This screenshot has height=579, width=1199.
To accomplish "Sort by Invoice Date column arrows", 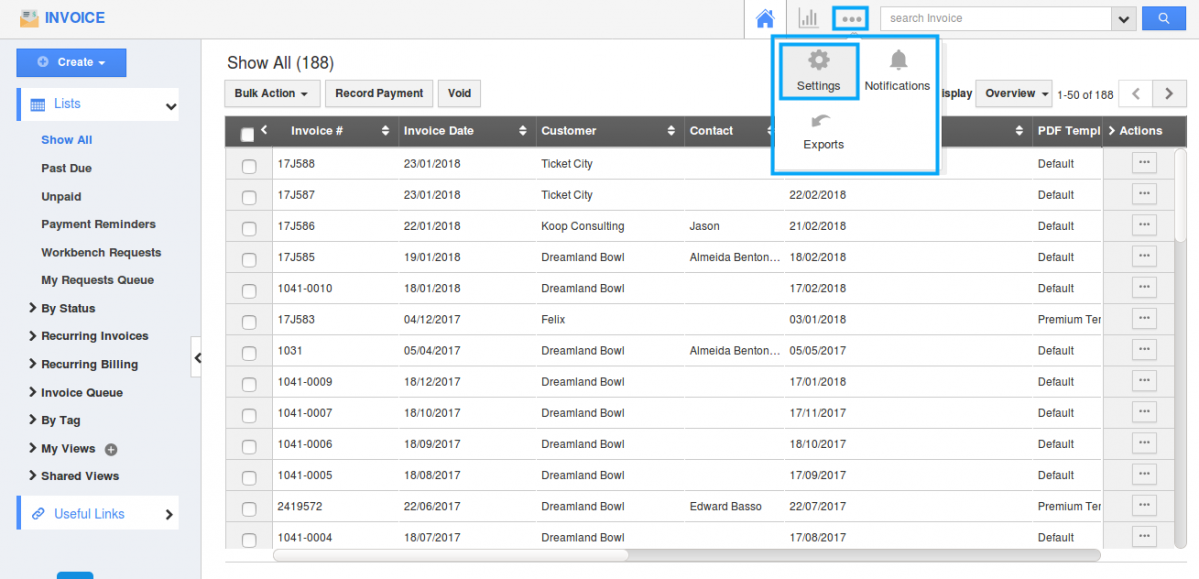I will click(x=523, y=131).
